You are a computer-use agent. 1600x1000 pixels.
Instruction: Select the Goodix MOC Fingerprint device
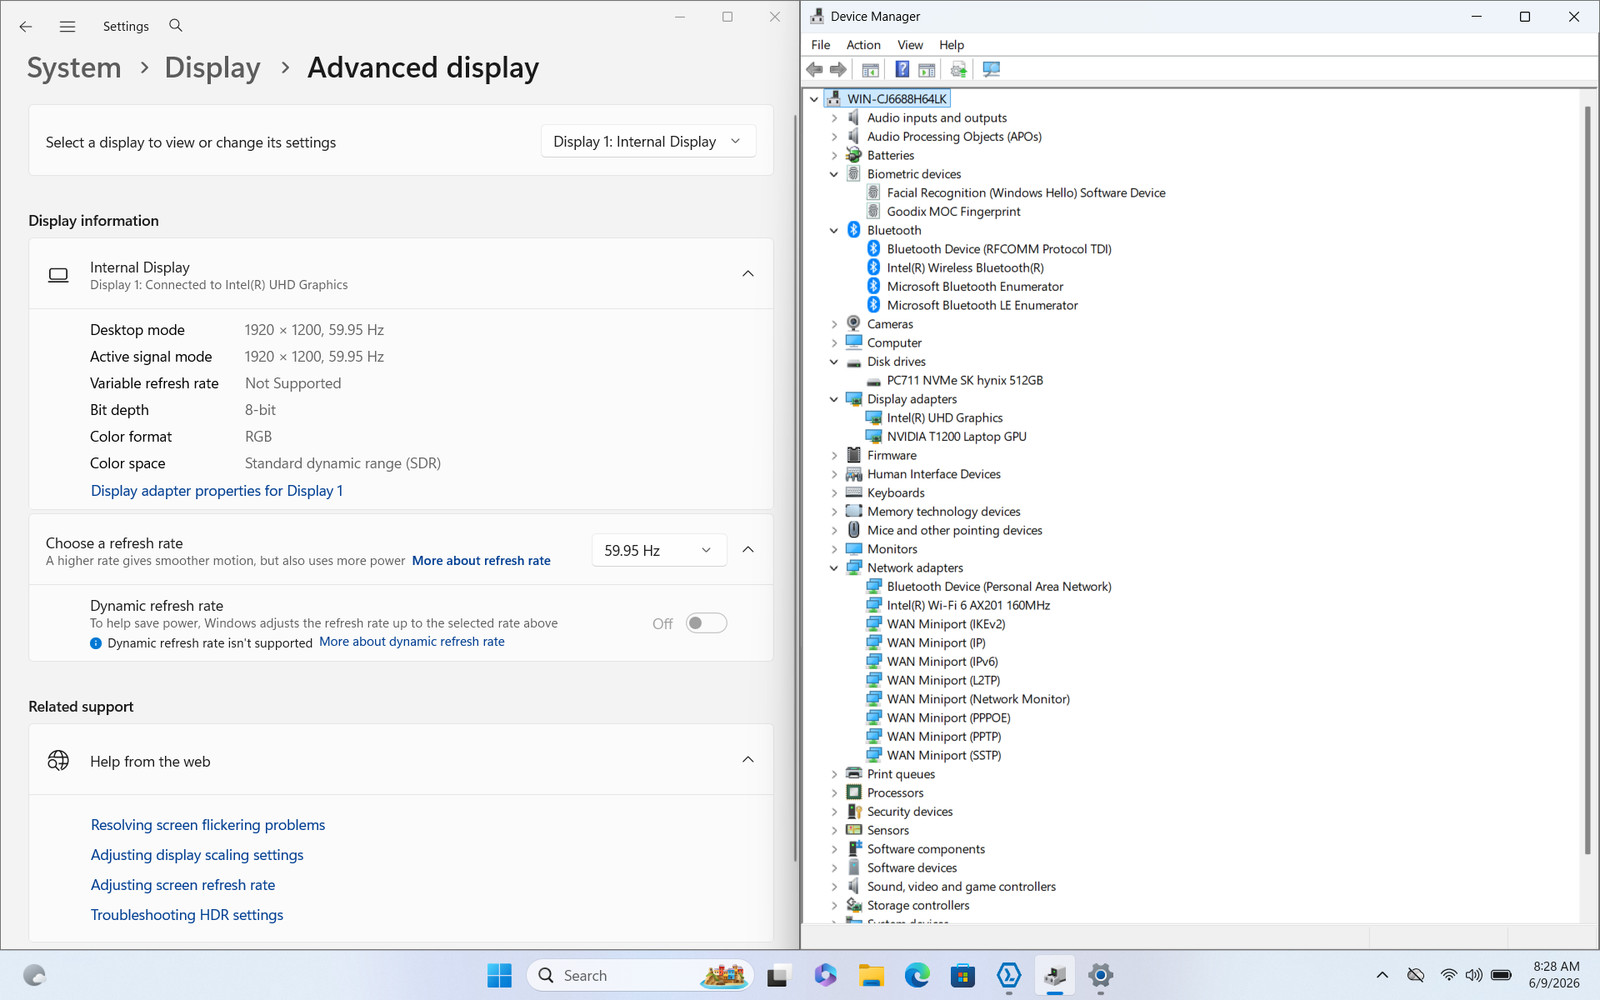tap(953, 212)
